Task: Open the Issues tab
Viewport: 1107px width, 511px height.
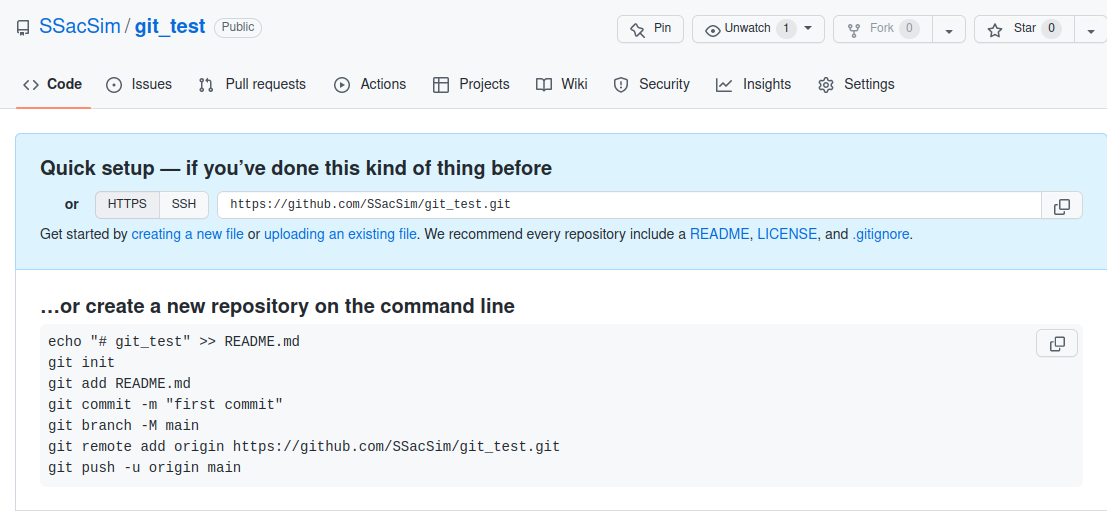Action: pyautogui.click(x=139, y=85)
